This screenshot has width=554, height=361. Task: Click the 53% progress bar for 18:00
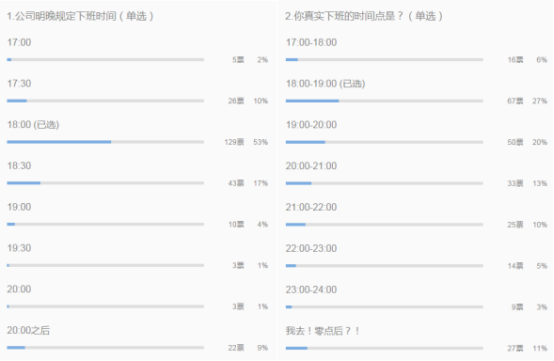click(105, 142)
